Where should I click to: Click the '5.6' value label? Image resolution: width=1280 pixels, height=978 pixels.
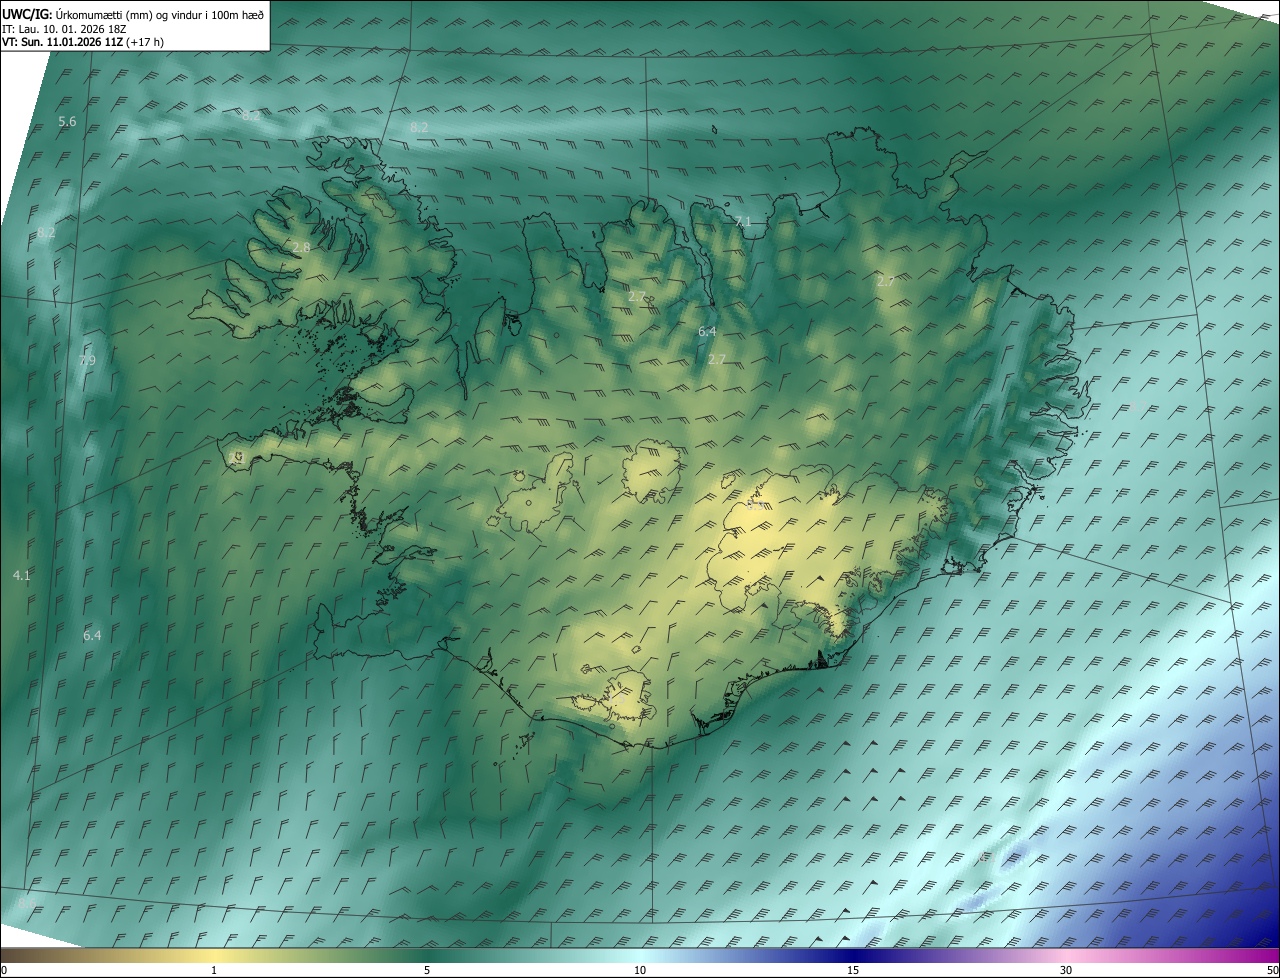[x=67, y=122]
